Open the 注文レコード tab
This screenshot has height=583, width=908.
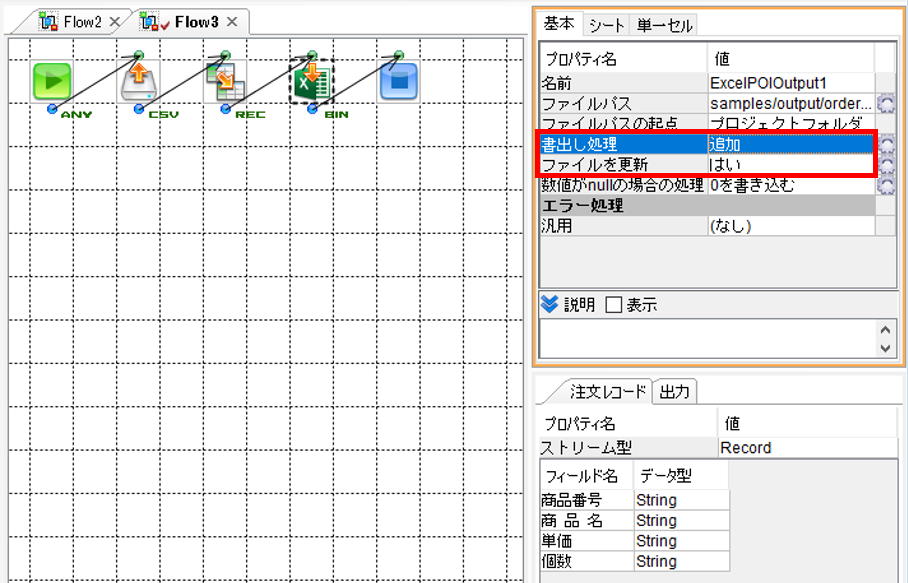[607, 391]
